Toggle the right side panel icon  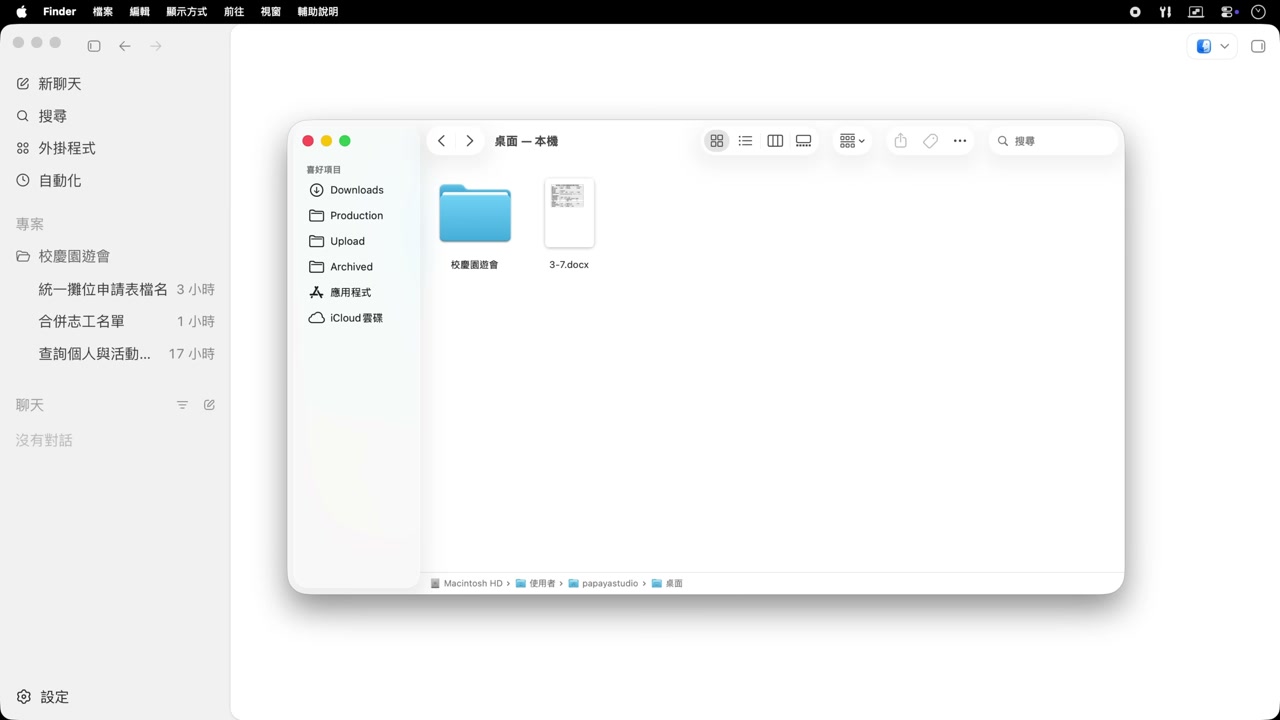point(1259,46)
